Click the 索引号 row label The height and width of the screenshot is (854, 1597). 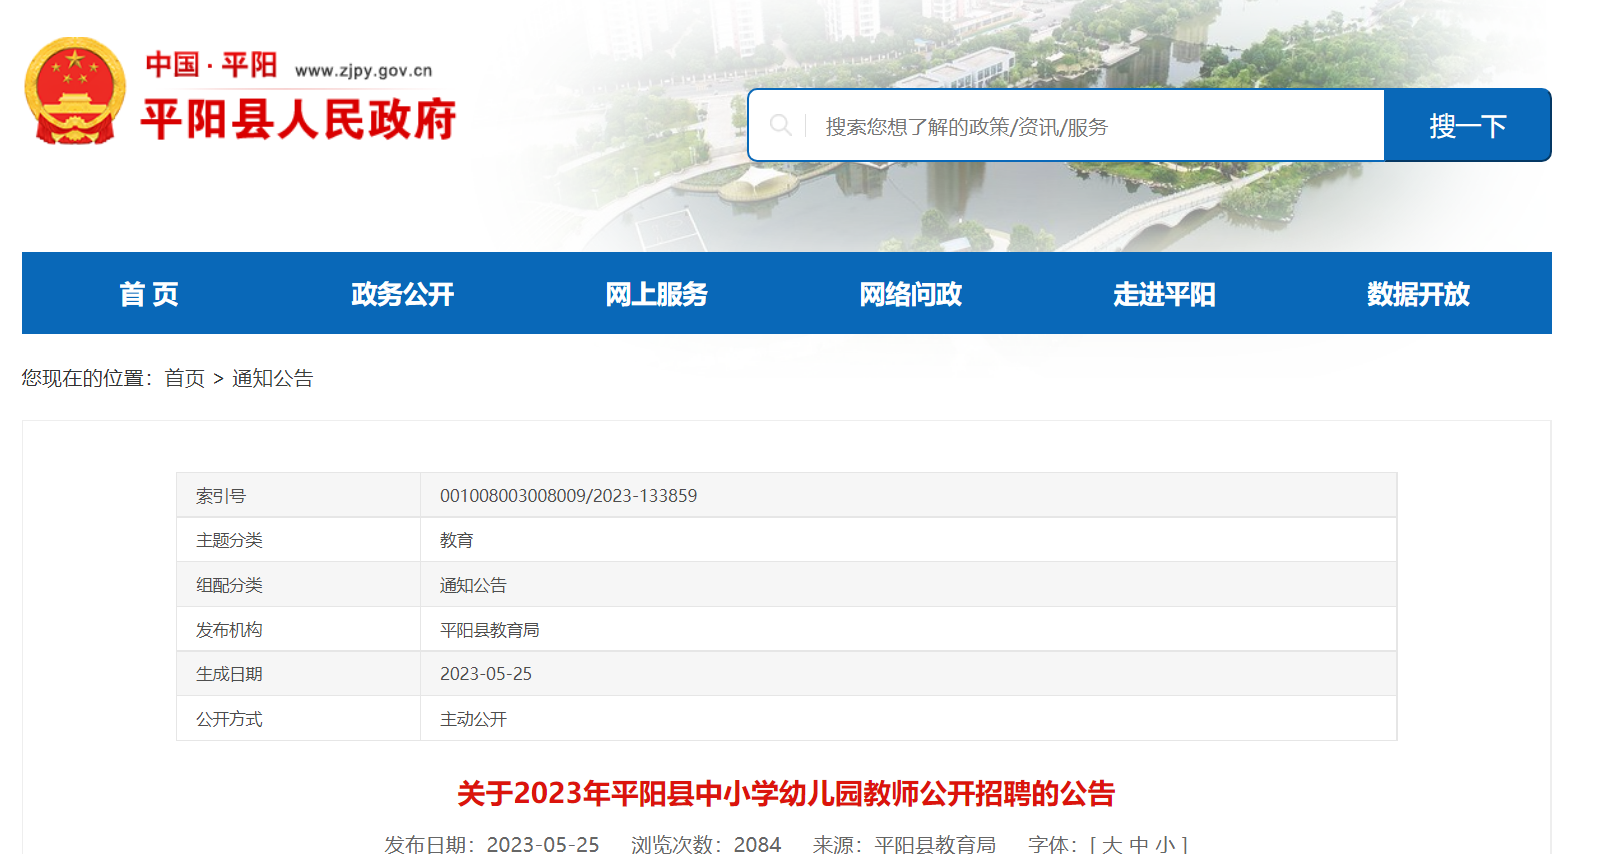pos(221,496)
